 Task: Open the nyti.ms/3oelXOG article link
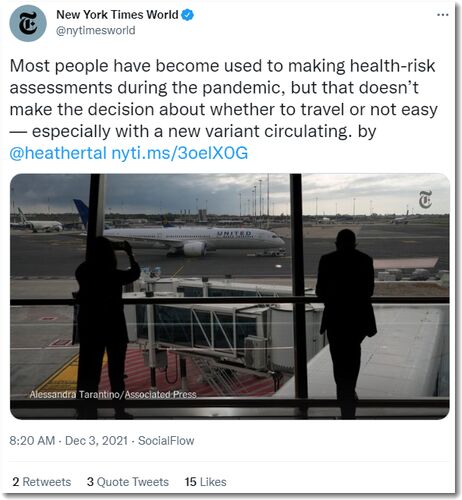click(x=180, y=153)
